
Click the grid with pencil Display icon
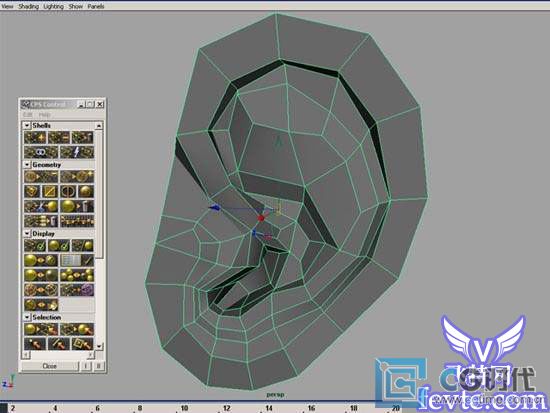[77, 260]
